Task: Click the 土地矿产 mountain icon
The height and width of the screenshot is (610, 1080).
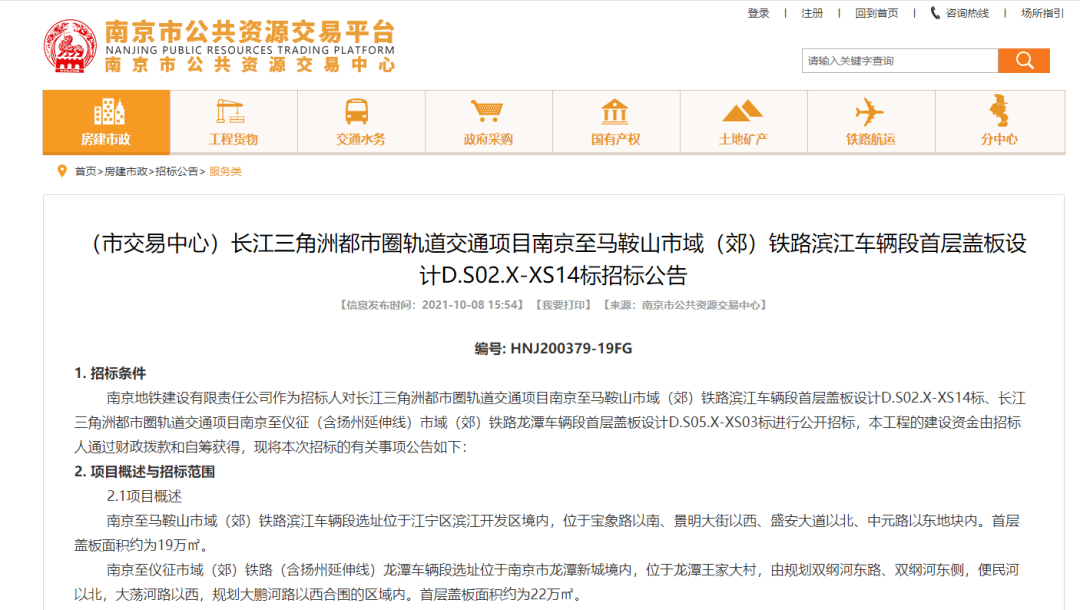Action: (742, 110)
